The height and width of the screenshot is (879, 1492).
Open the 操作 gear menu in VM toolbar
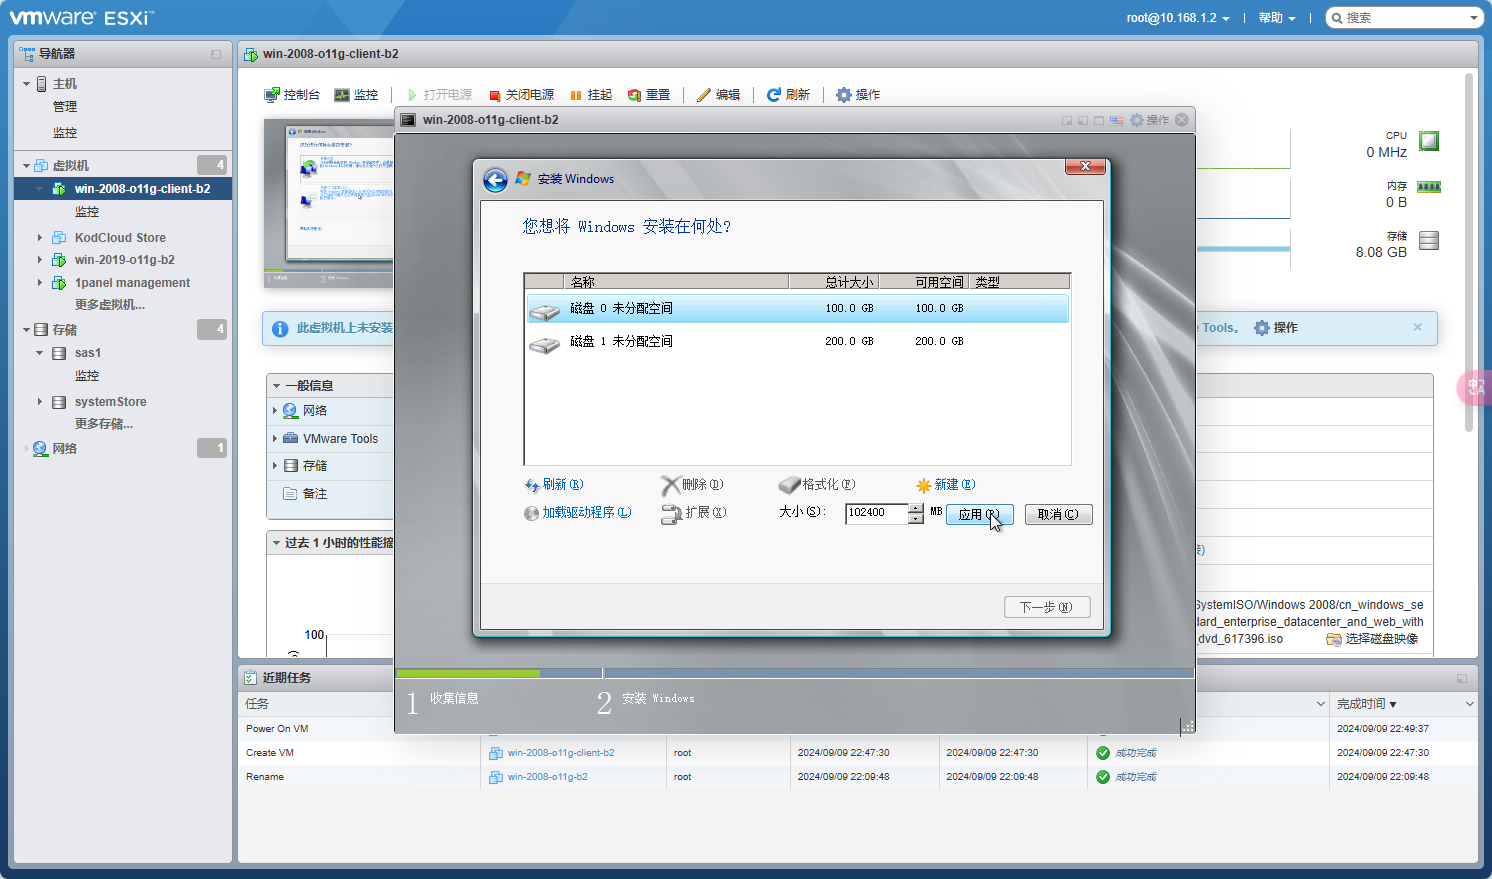[858, 95]
